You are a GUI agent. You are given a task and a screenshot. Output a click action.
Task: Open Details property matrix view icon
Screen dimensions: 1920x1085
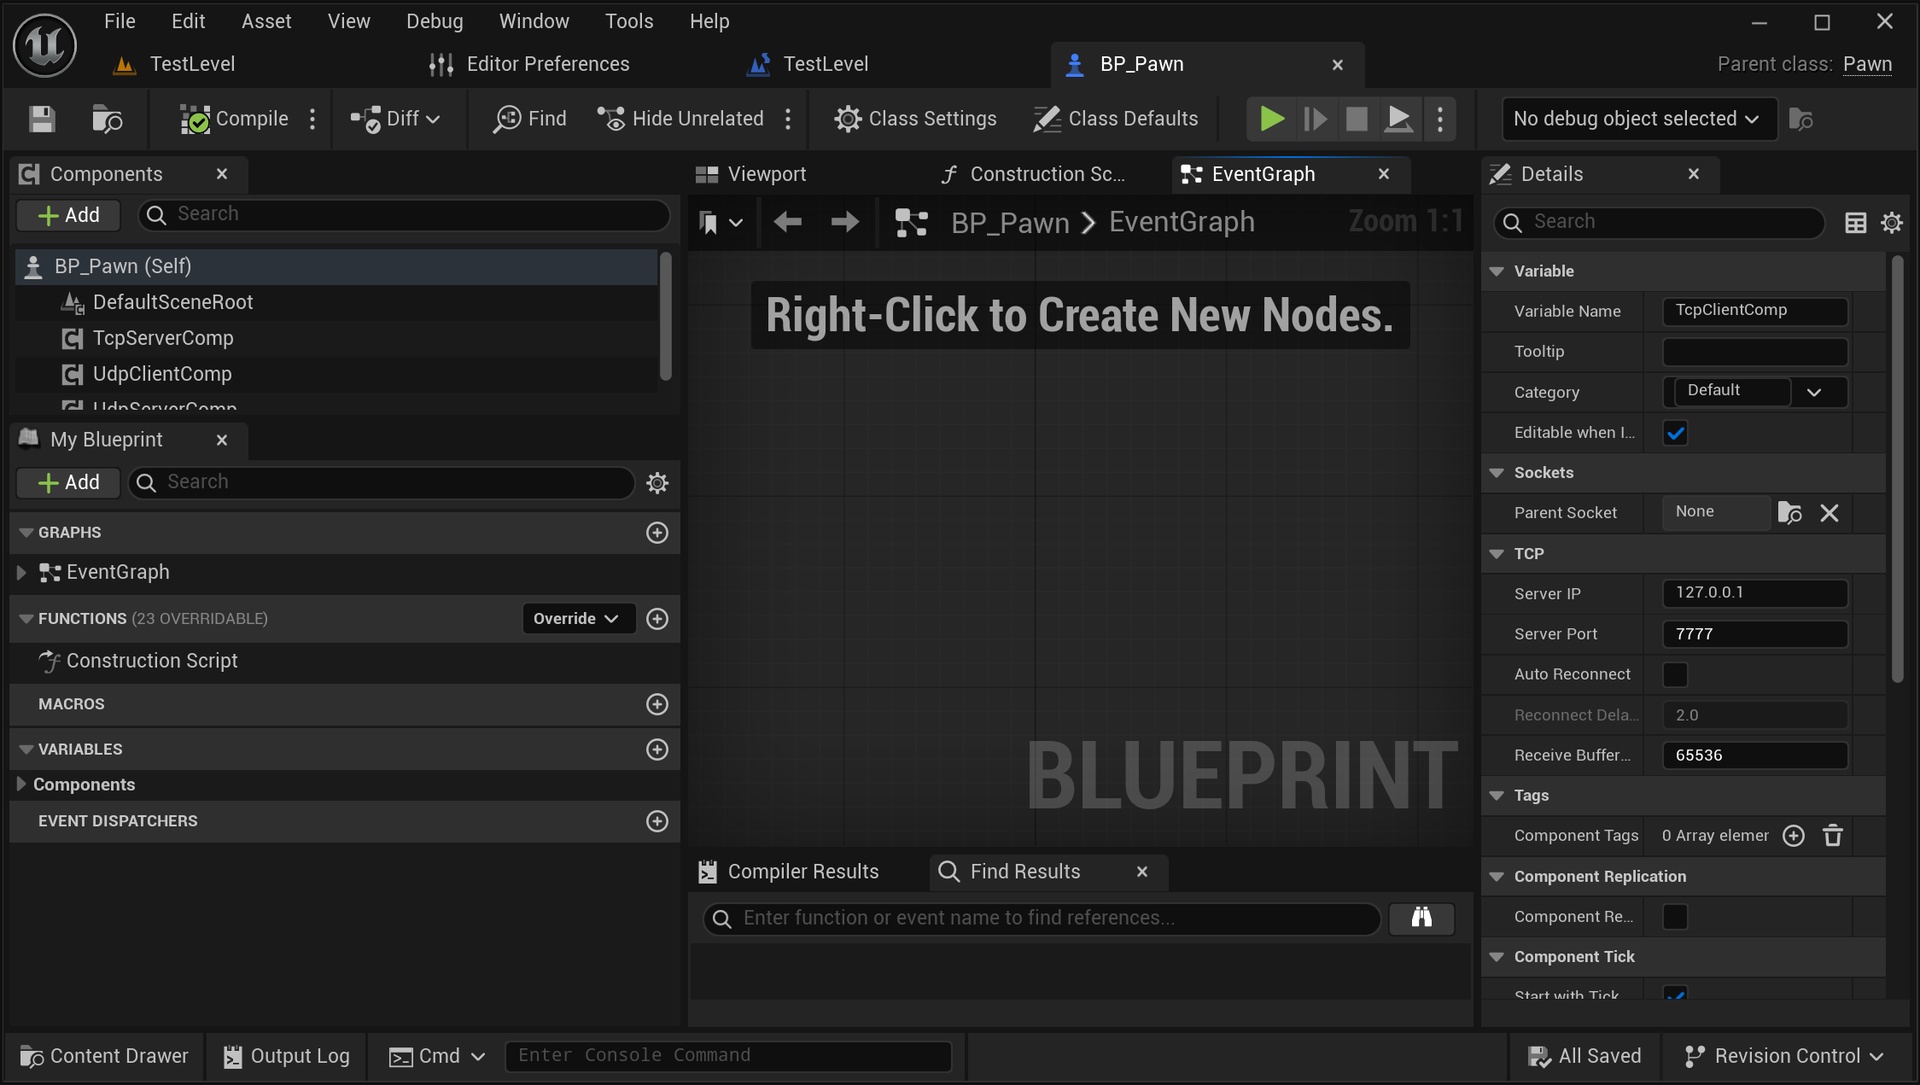click(x=1856, y=223)
